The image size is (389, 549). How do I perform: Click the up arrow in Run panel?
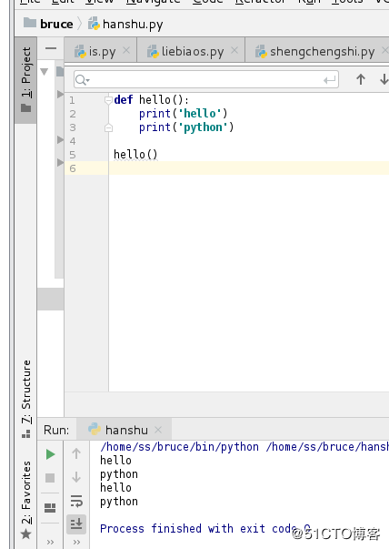(76, 454)
